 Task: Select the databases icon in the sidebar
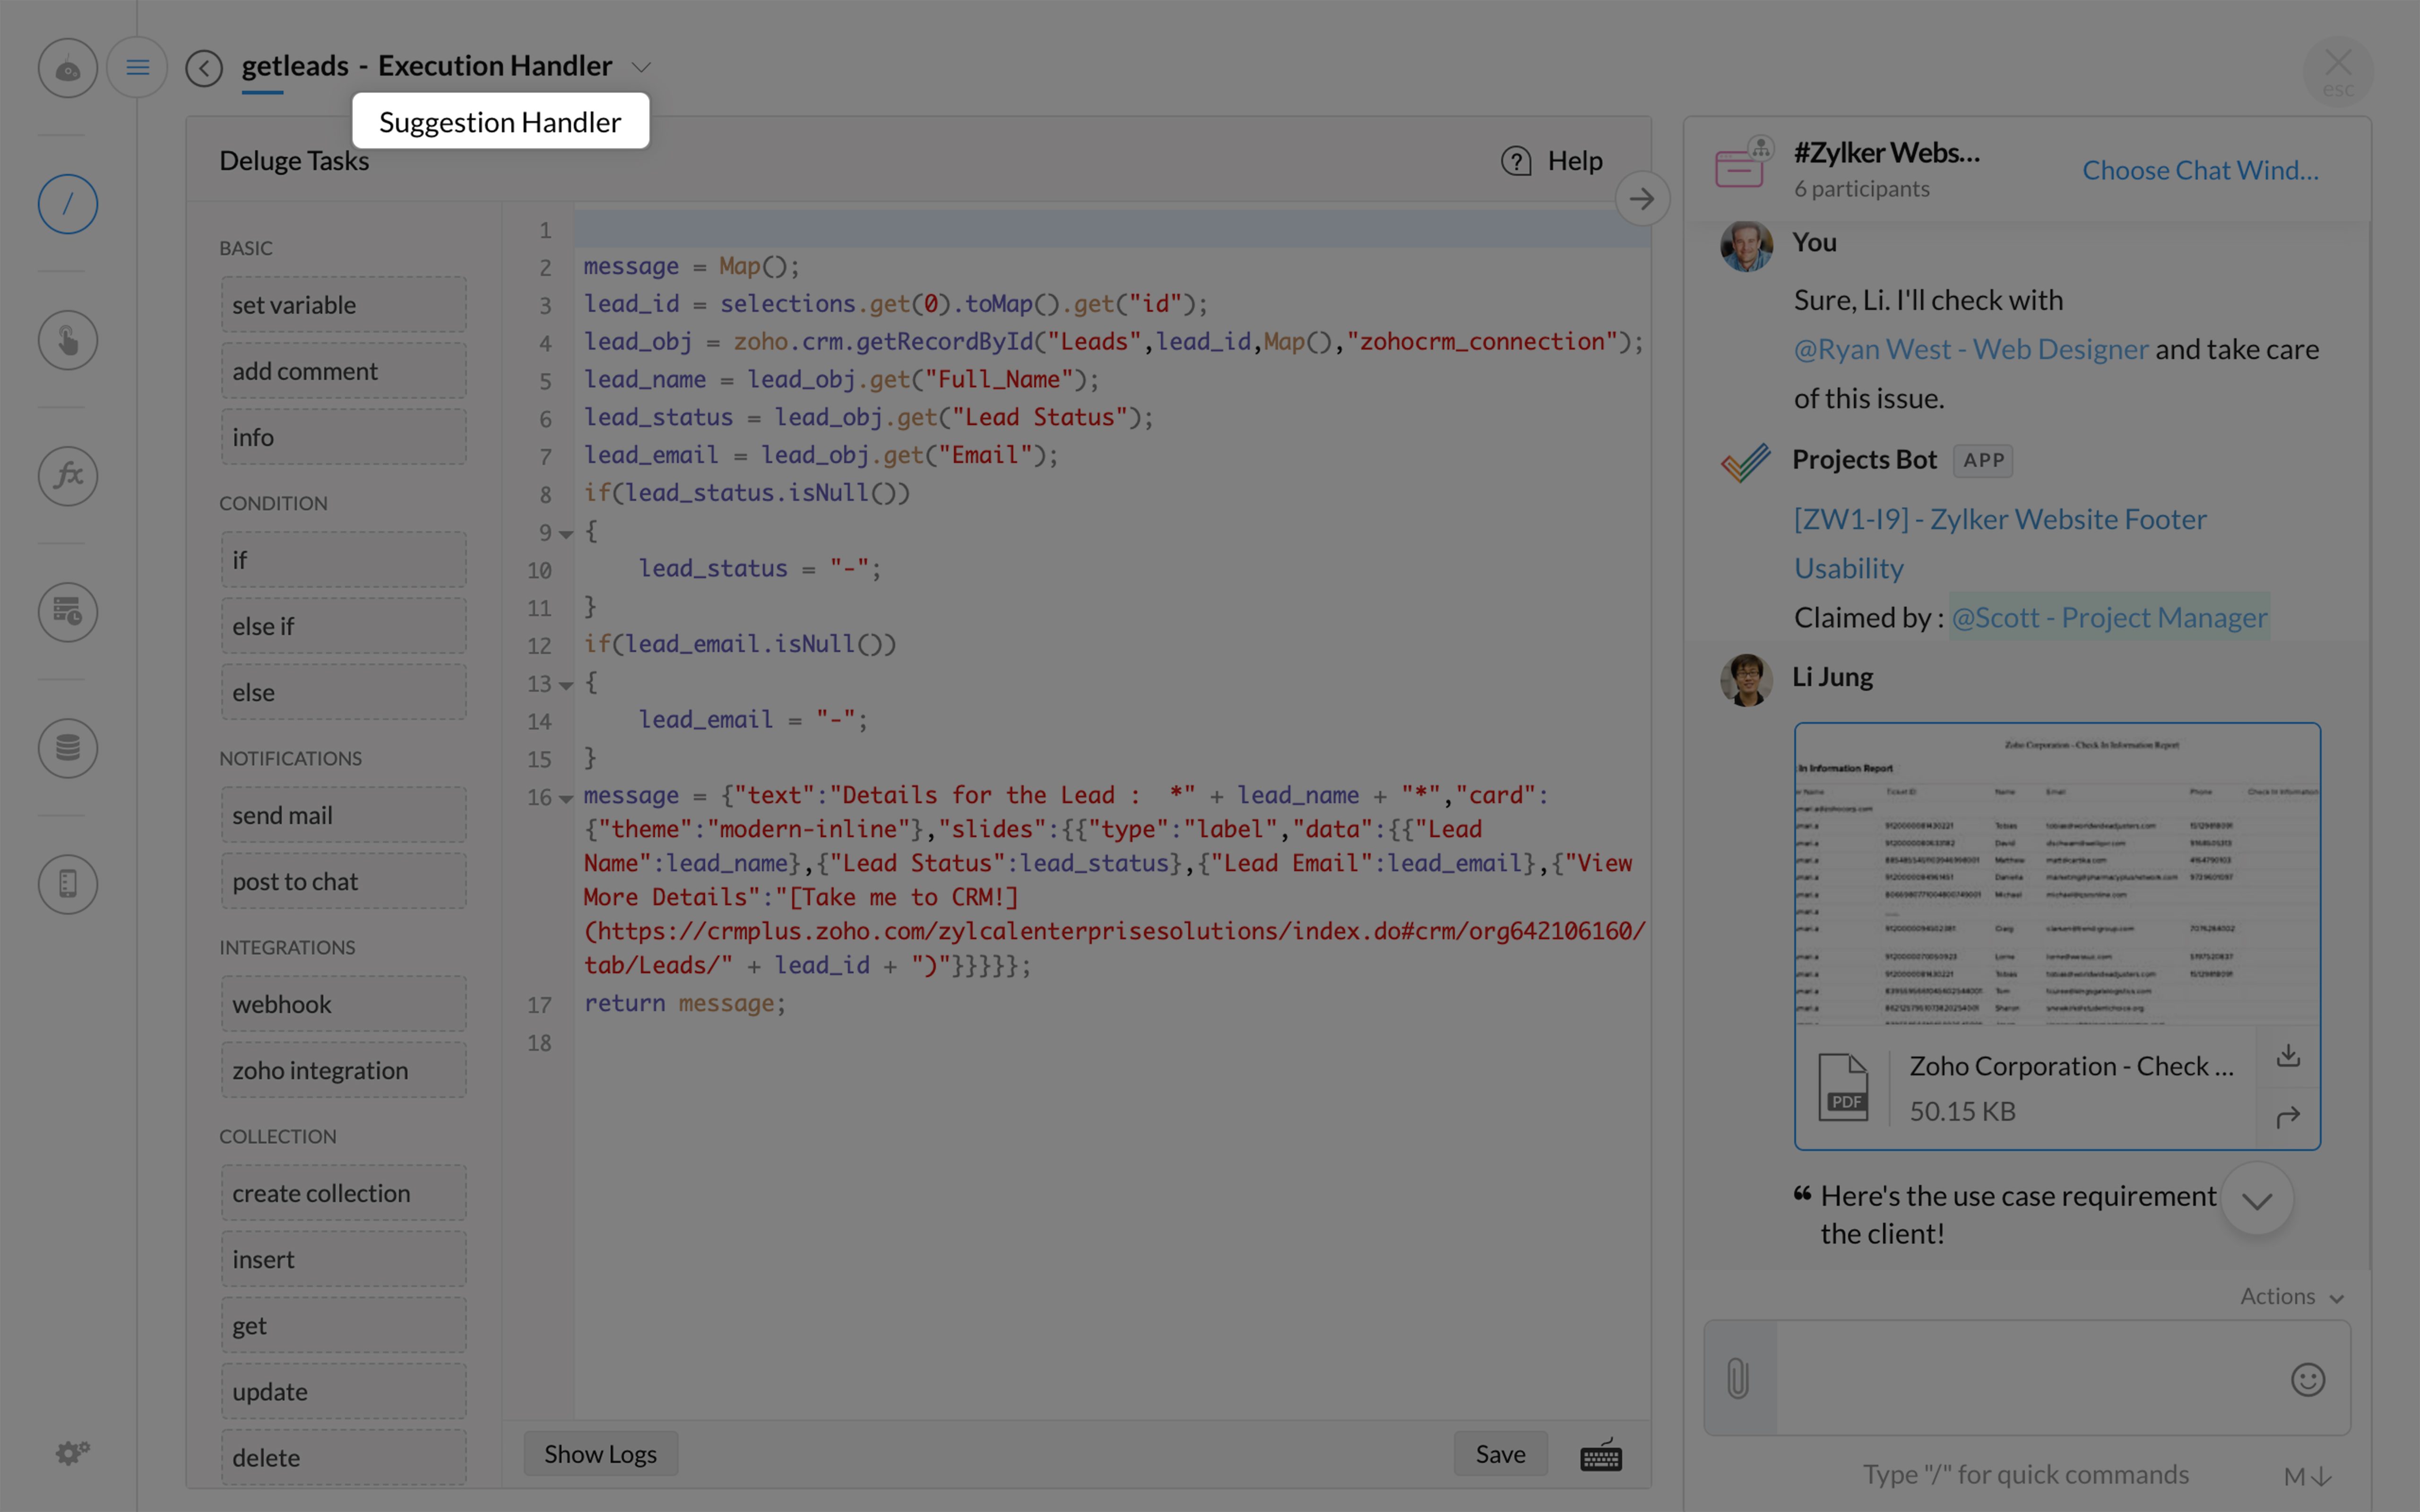click(67, 748)
